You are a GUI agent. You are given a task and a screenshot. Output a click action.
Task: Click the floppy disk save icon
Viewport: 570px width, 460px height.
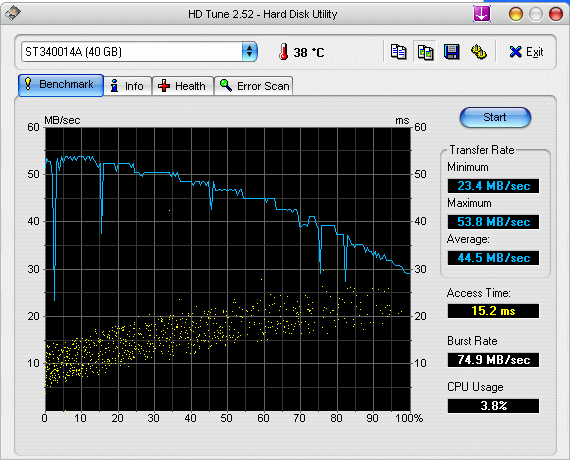(452, 52)
